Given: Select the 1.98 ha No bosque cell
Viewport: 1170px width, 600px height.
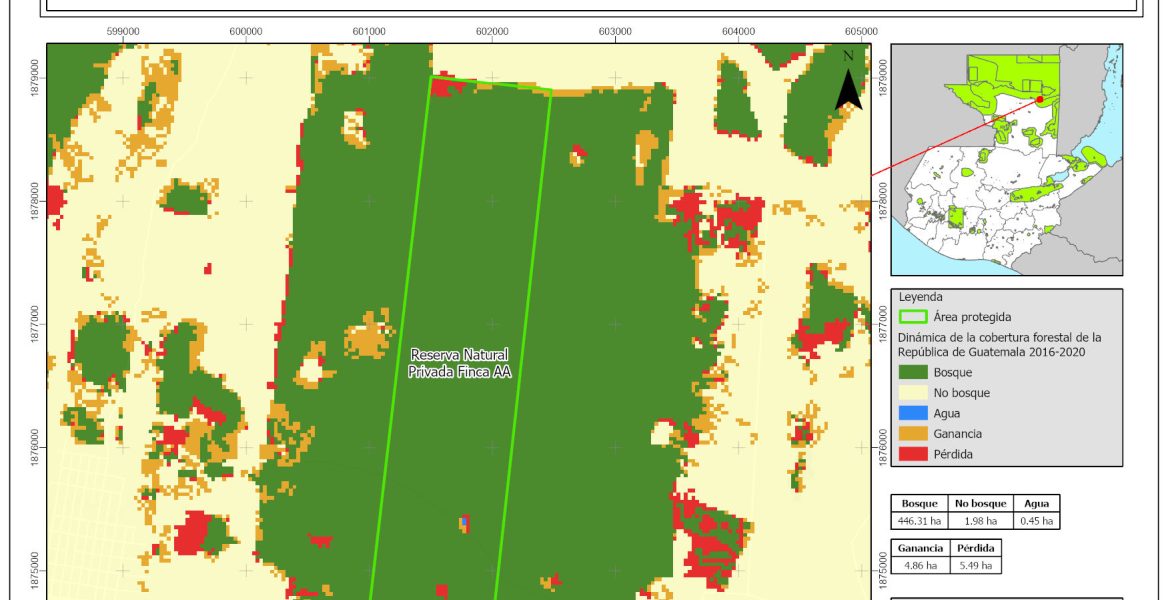Looking at the screenshot, I should tap(981, 521).
